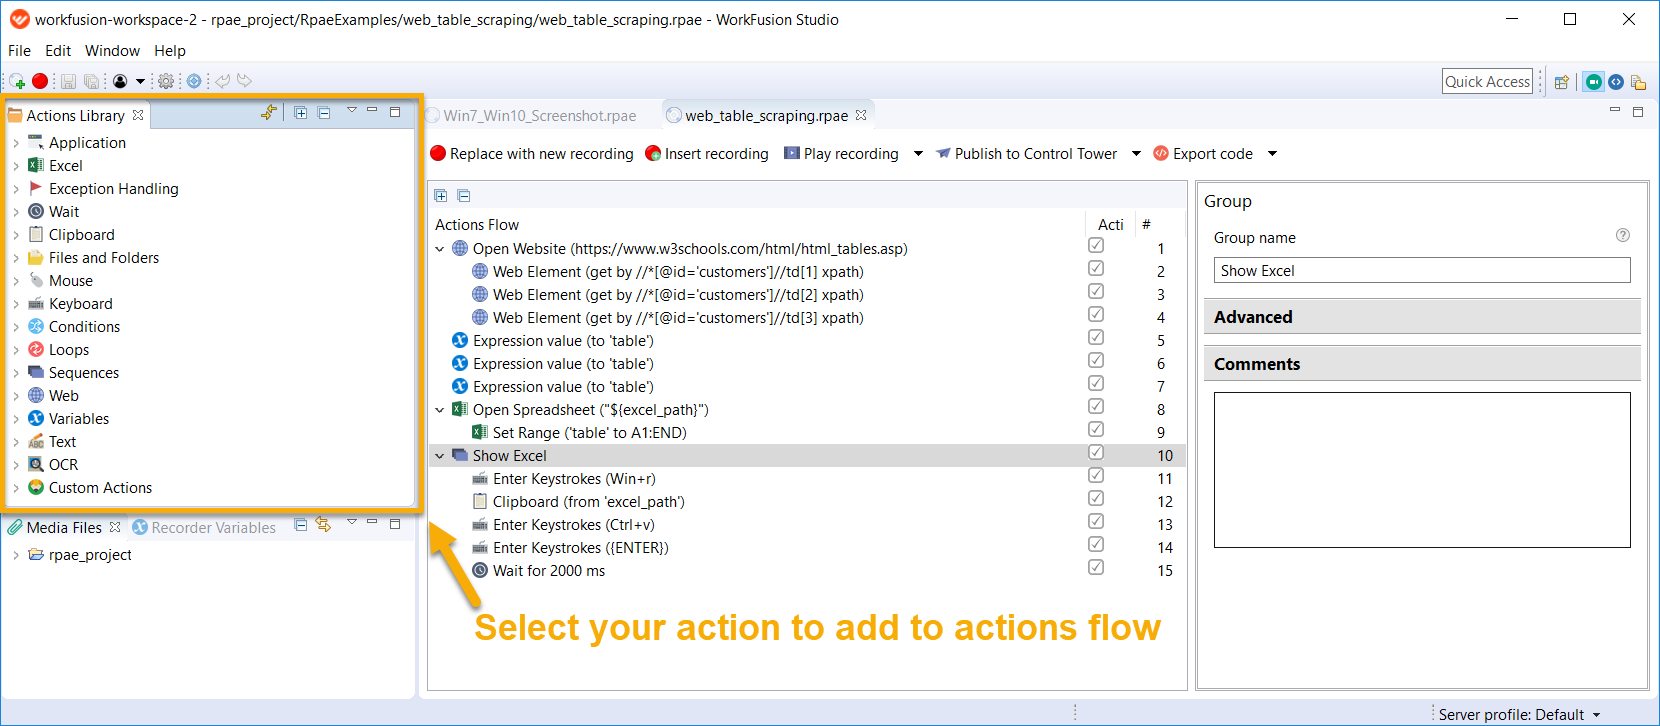Click the expand all icon above Actions Flow
This screenshot has width=1660, height=726.
pyautogui.click(x=441, y=196)
